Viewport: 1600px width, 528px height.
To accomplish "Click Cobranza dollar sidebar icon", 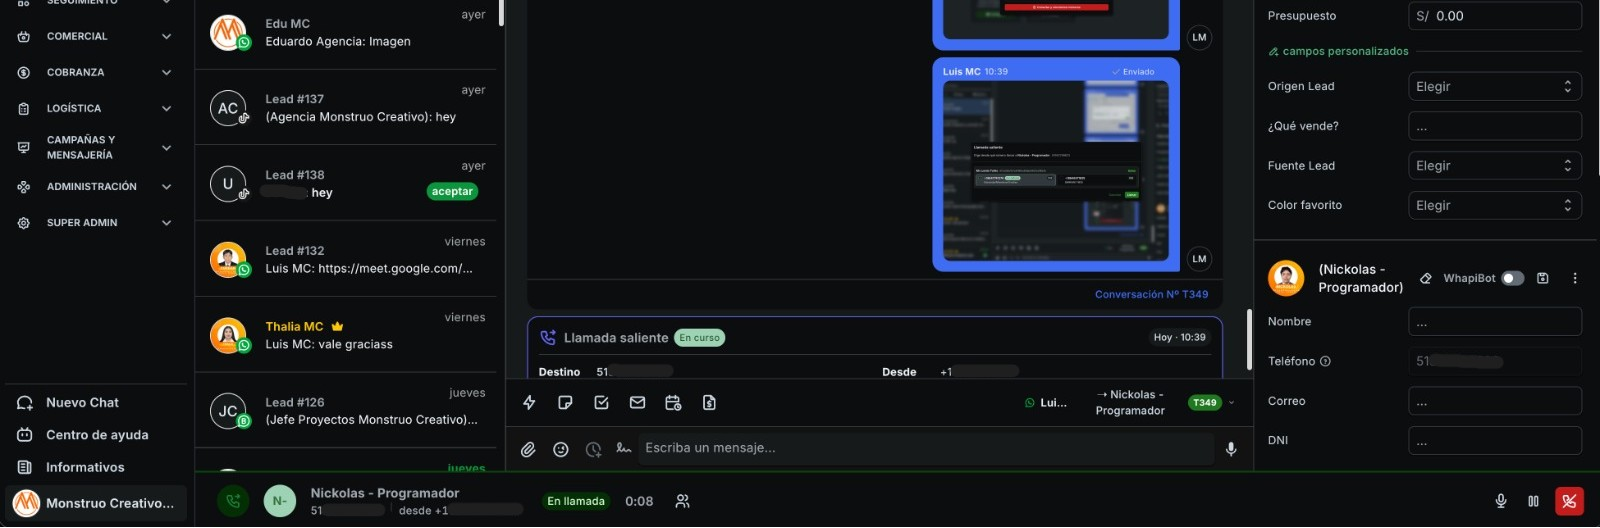I will pyautogui.click(x=24, y=72).
